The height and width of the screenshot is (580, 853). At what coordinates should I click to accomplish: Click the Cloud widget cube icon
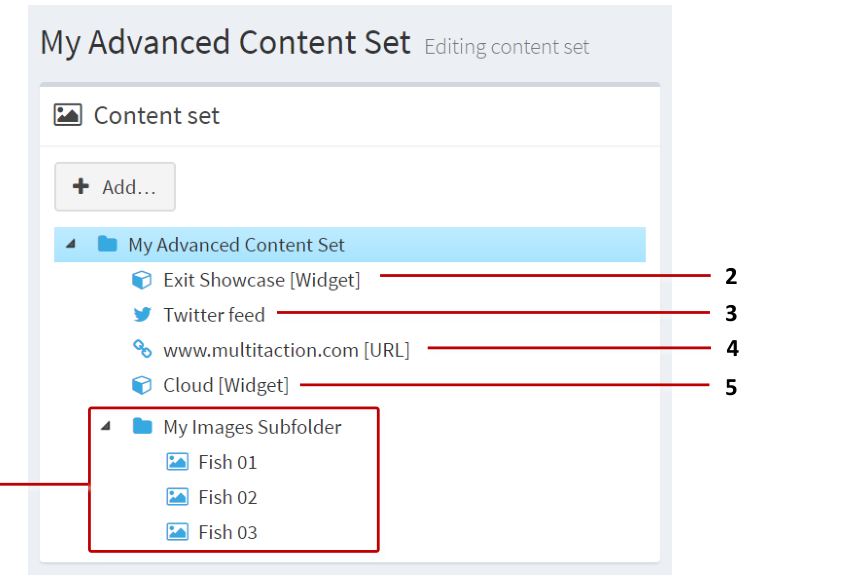pos(141,384)
